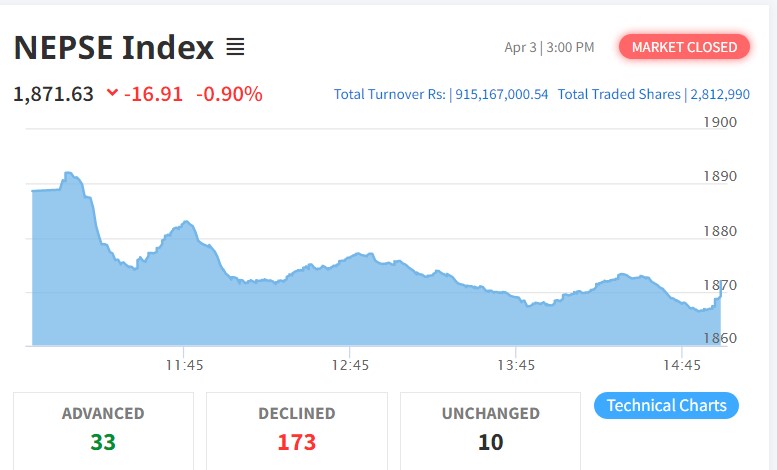Click the 12:45 time axis label

point(350,365)
